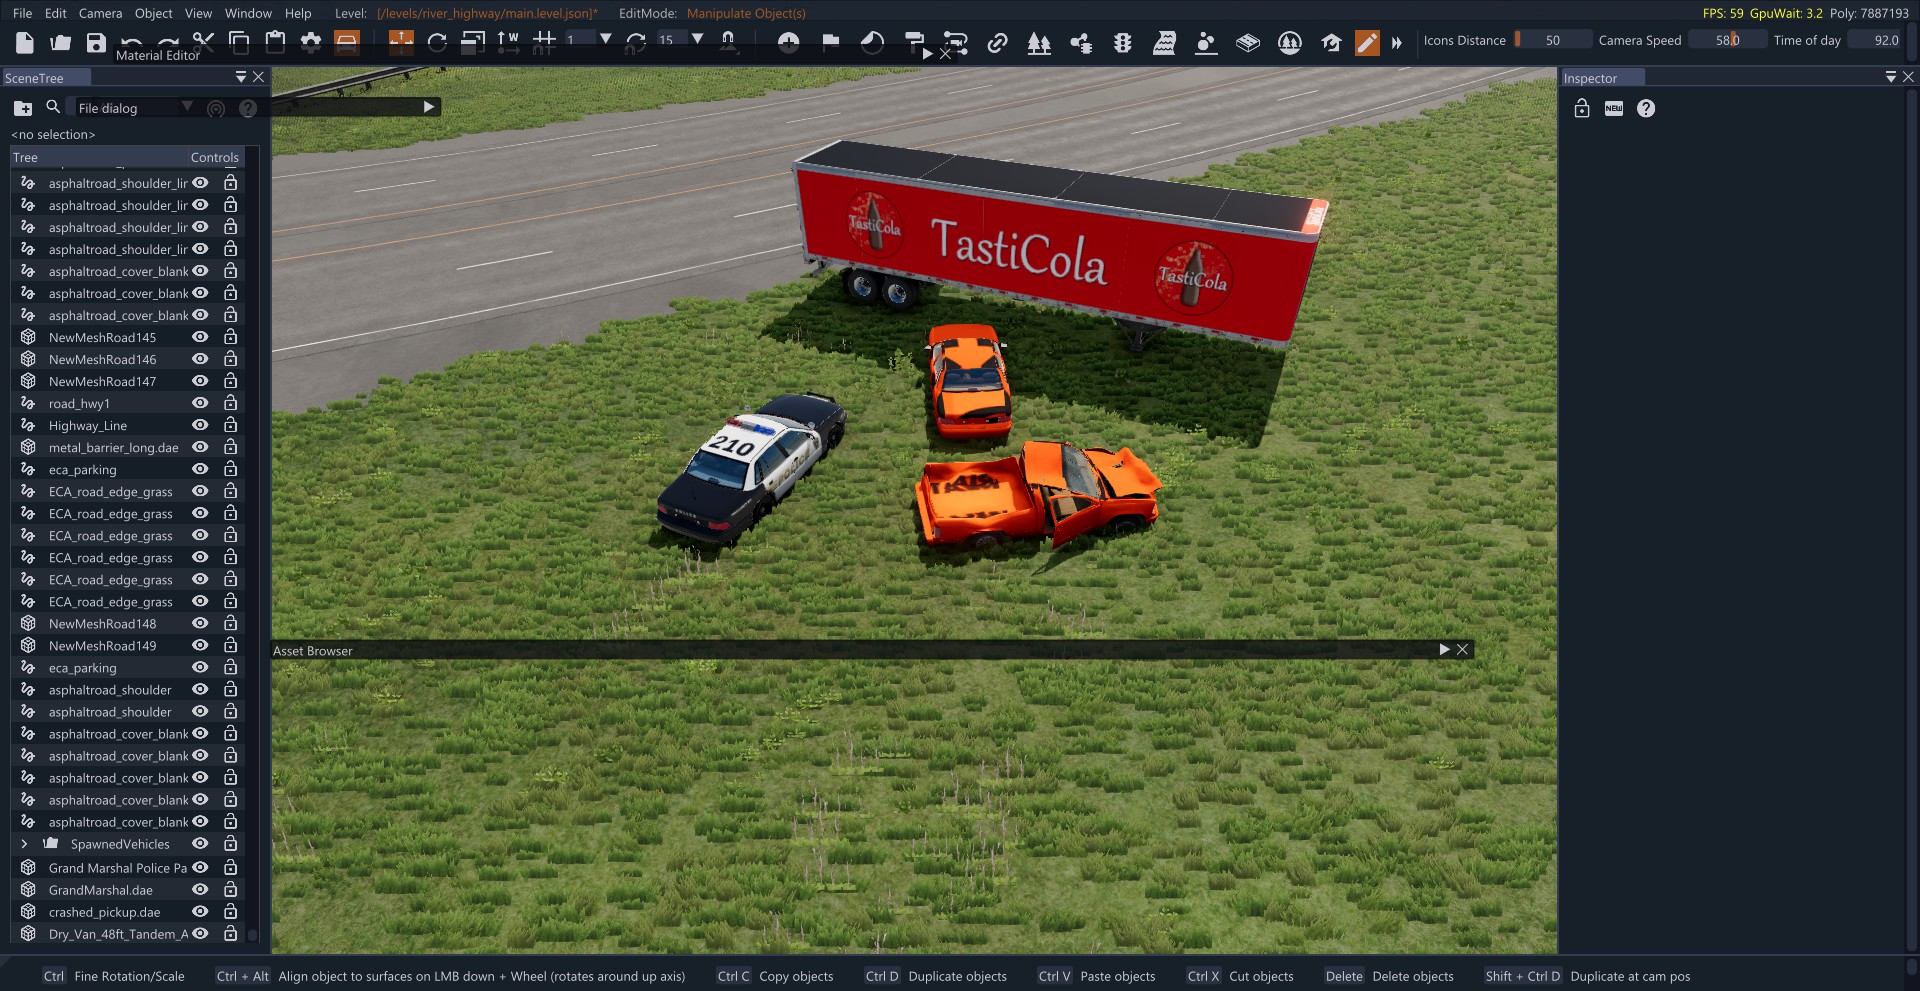Copy with the overlapping pages icon
This screenshot has width=1920, height=991.
pos(239,42)
